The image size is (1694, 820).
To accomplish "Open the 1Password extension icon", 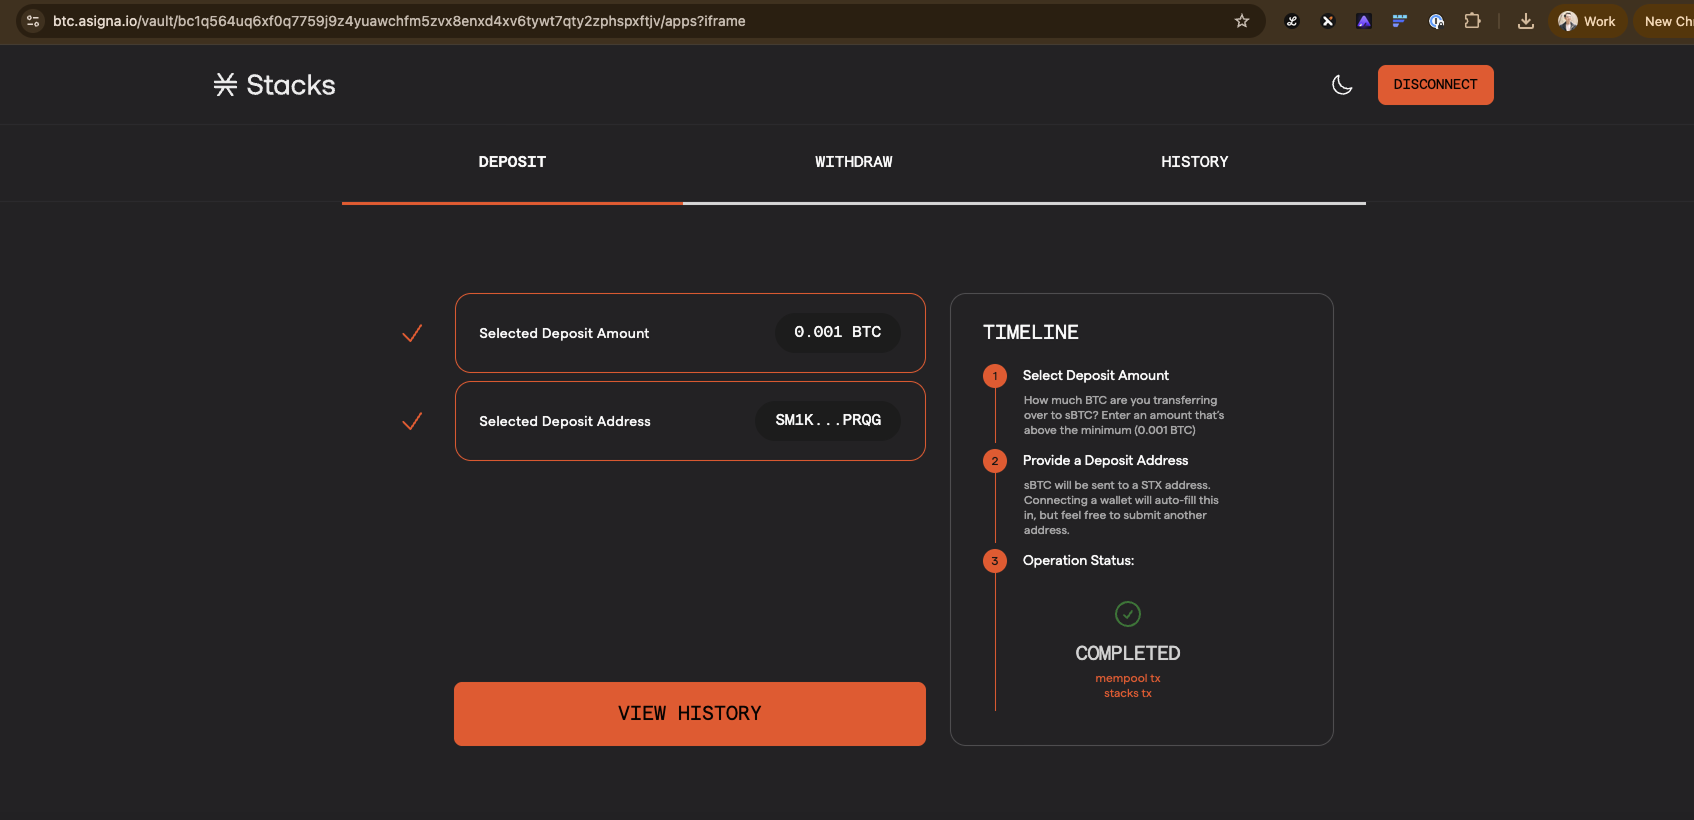I will click(1436, 21).
